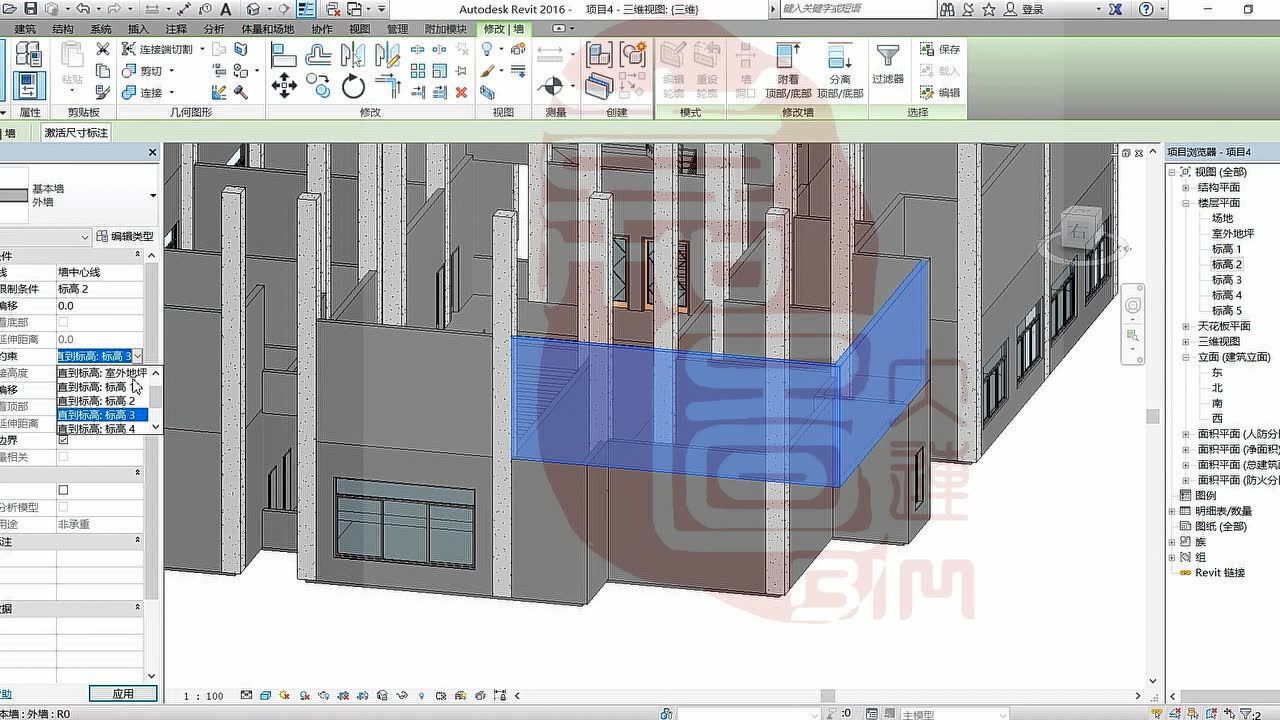
Task: Click the Help question mark icon
Action: click(x=1147, y=9)
